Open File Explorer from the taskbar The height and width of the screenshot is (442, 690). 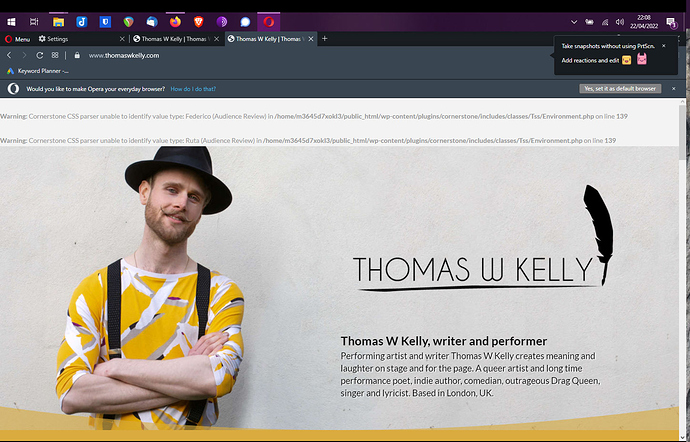[59, 22]
